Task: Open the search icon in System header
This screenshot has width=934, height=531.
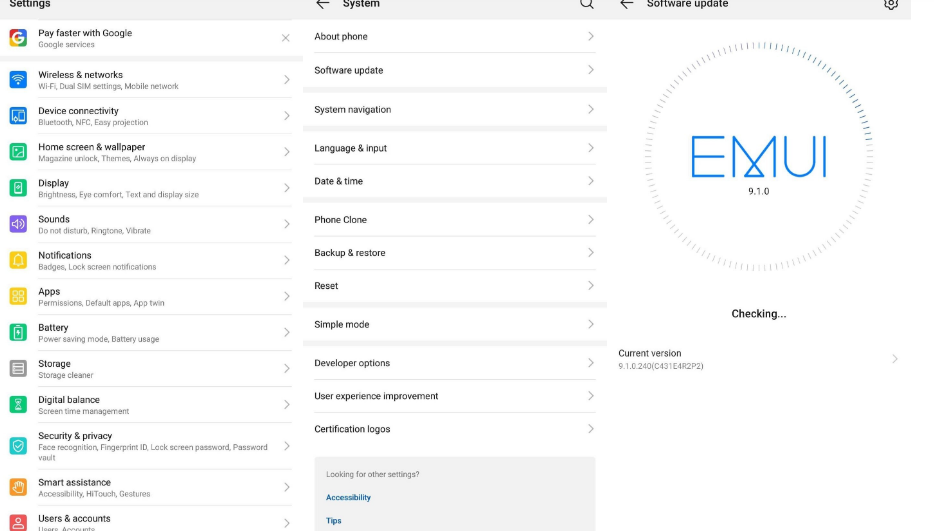Action: 587,4
